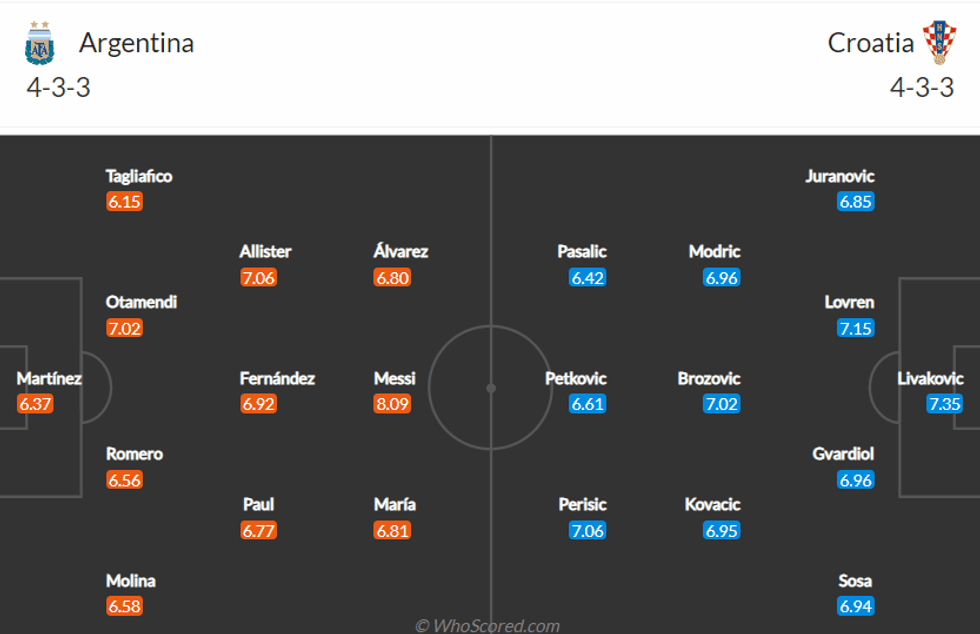Click Allister's 7.06 rating badge
Viewport: 980px width, 634px height.
tap(259, 278)
